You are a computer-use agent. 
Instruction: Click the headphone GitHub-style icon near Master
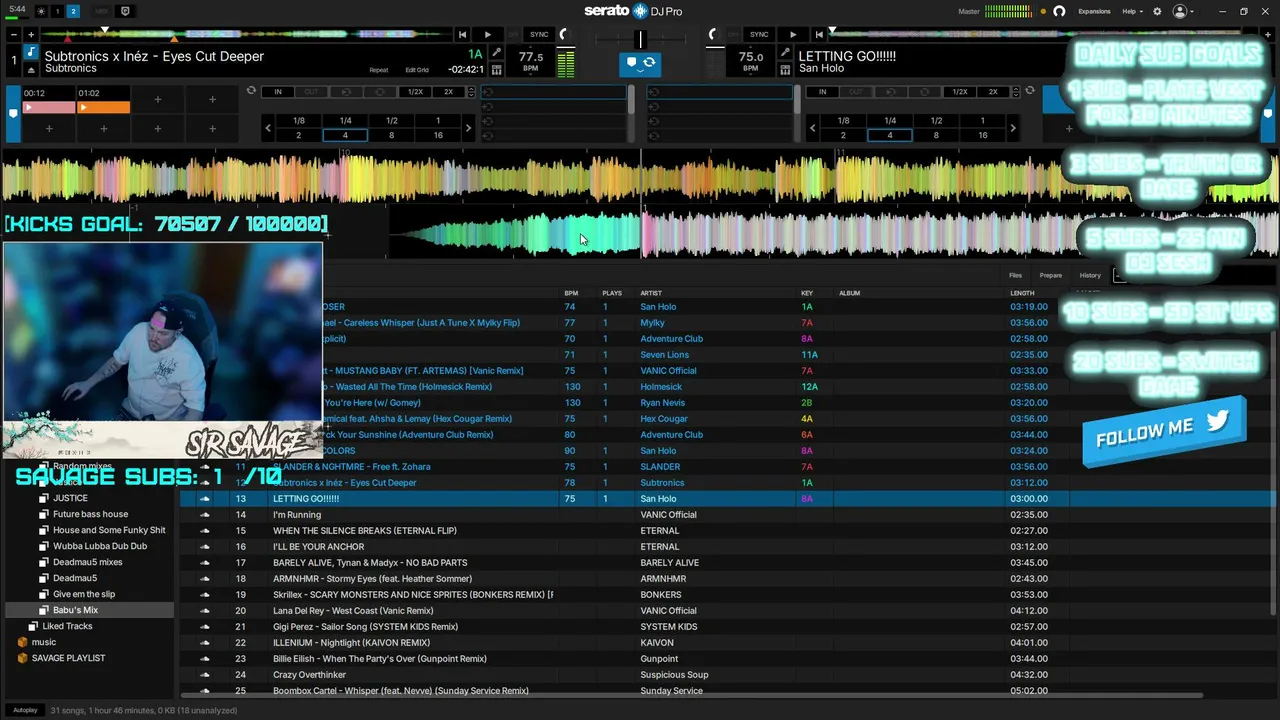tap(1059, 11)
